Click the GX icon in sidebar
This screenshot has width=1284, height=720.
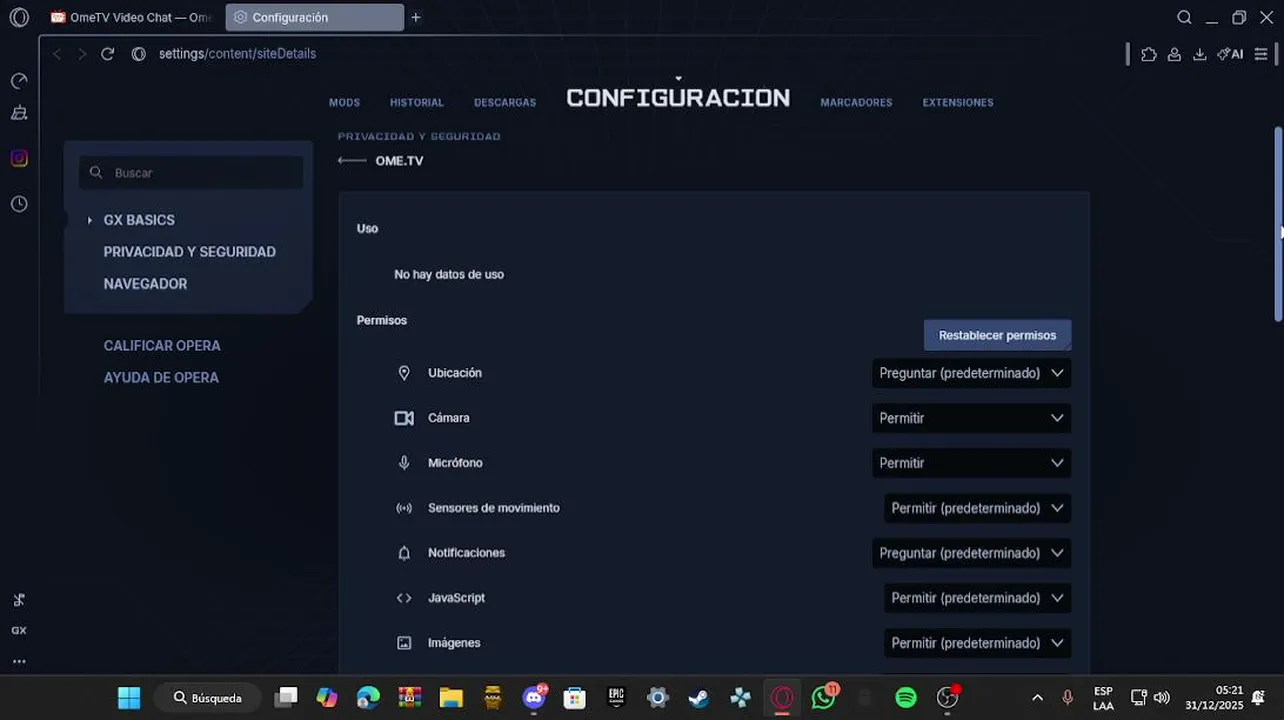tap(19, 631)
